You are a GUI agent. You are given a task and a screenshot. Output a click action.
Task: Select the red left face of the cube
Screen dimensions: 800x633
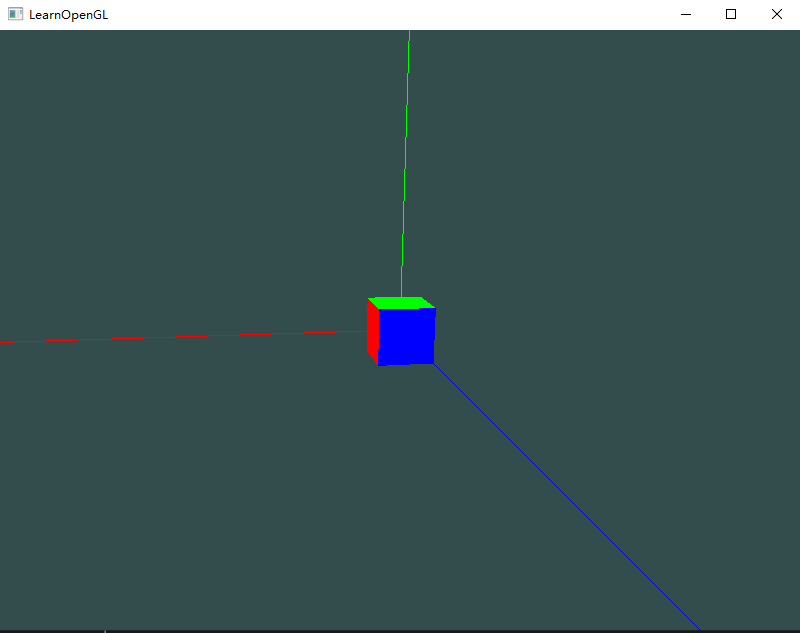click(374, 333)
